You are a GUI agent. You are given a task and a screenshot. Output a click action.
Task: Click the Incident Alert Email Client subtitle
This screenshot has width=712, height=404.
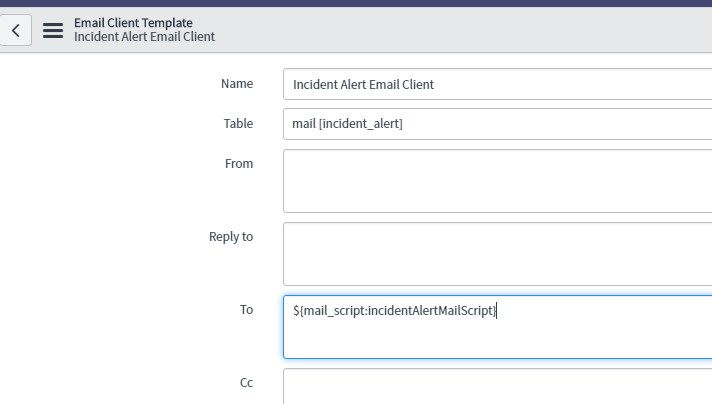[x=144, y=37]
